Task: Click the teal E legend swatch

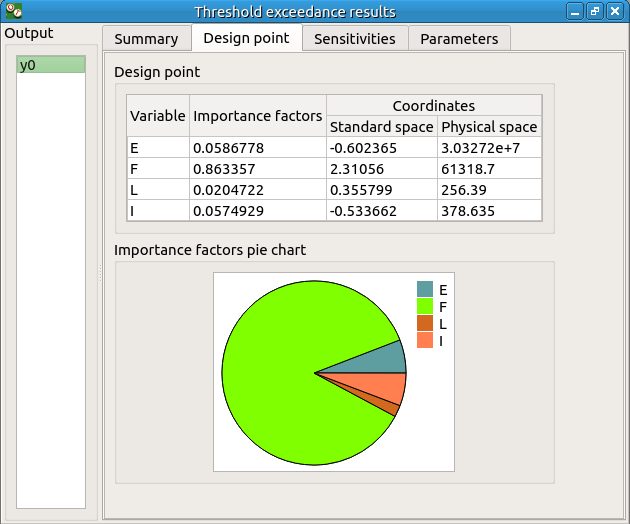Action: 425,289
